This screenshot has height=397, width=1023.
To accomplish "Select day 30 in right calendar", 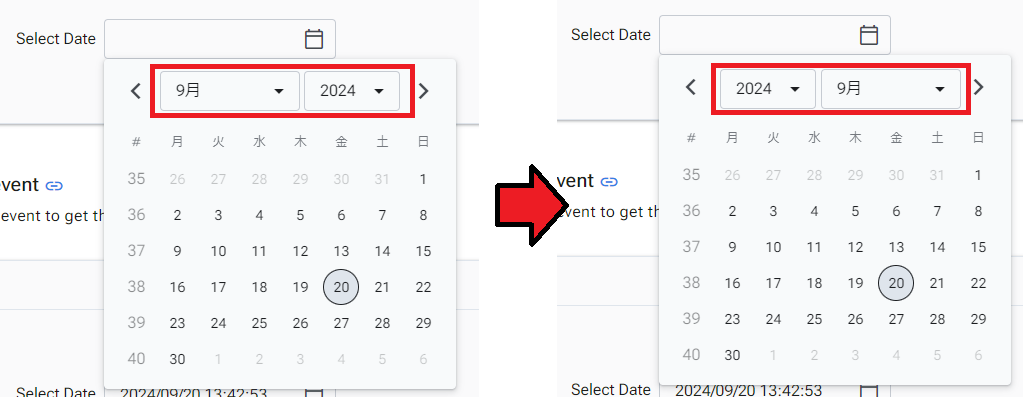I will [732, 355].
